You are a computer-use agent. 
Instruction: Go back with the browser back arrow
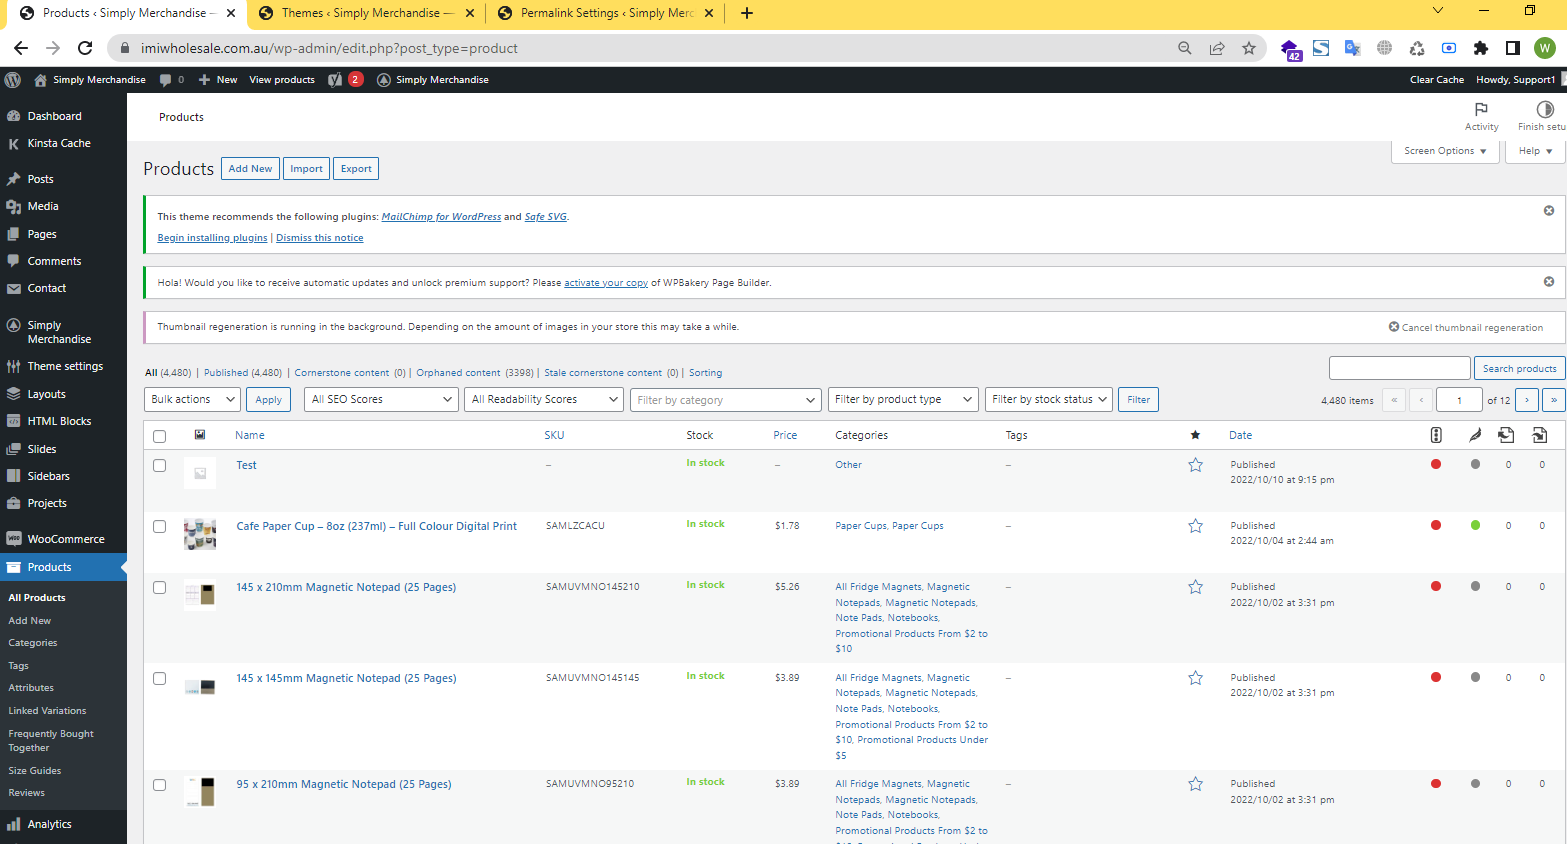tap(21, 48)
